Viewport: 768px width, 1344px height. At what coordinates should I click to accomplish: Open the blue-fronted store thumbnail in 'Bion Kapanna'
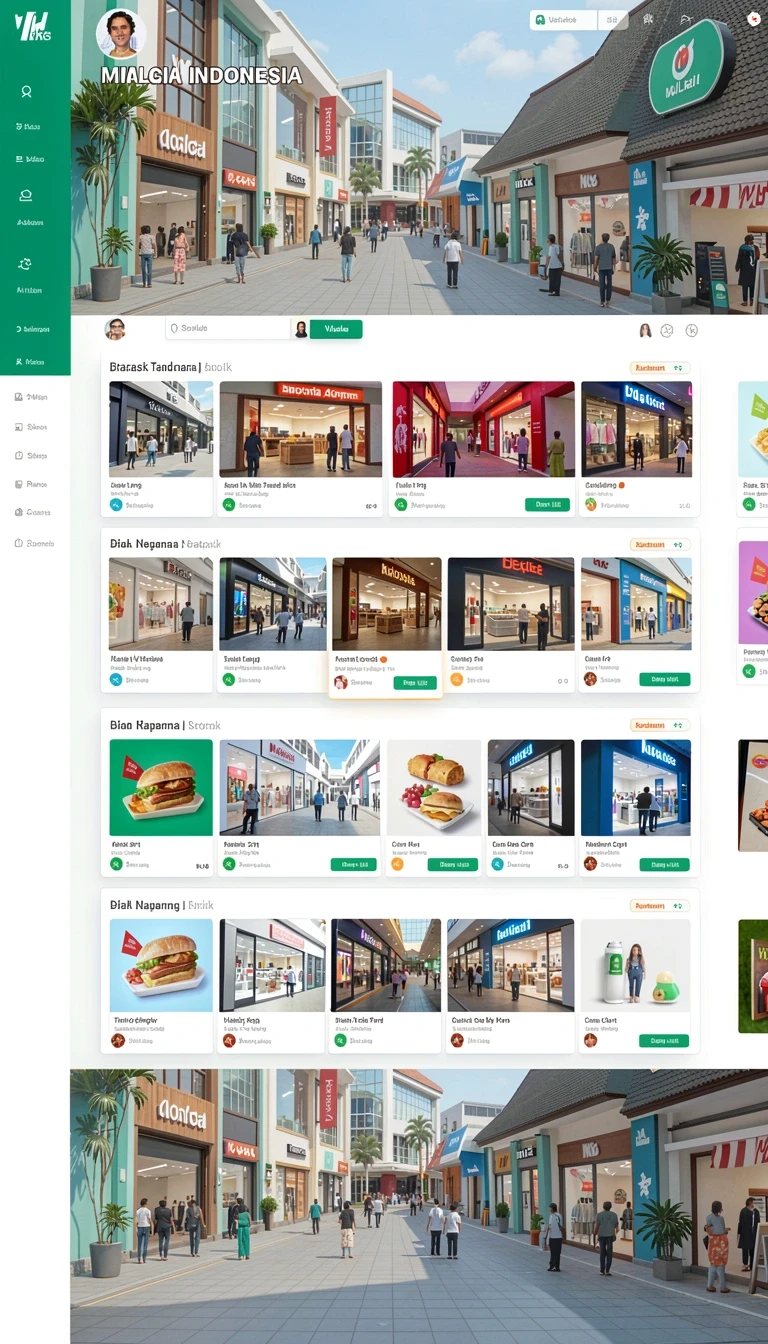click(x=636, y=787)
